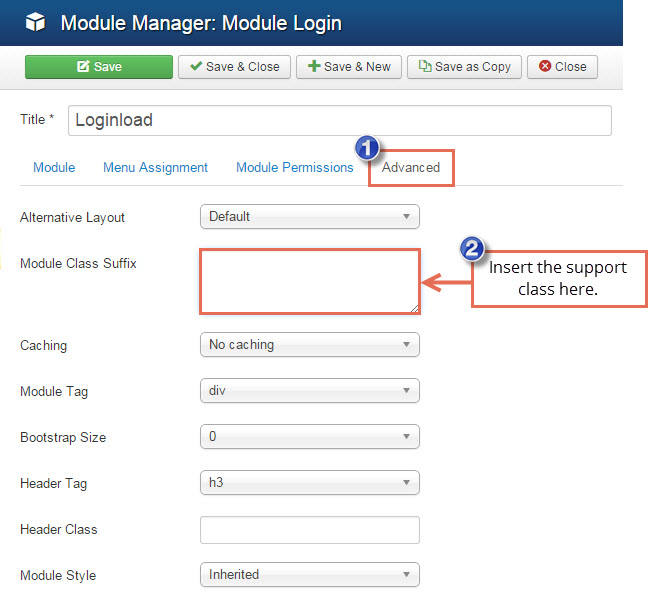Click the Module Manager: Module Login heading

[x=201, y=23]
